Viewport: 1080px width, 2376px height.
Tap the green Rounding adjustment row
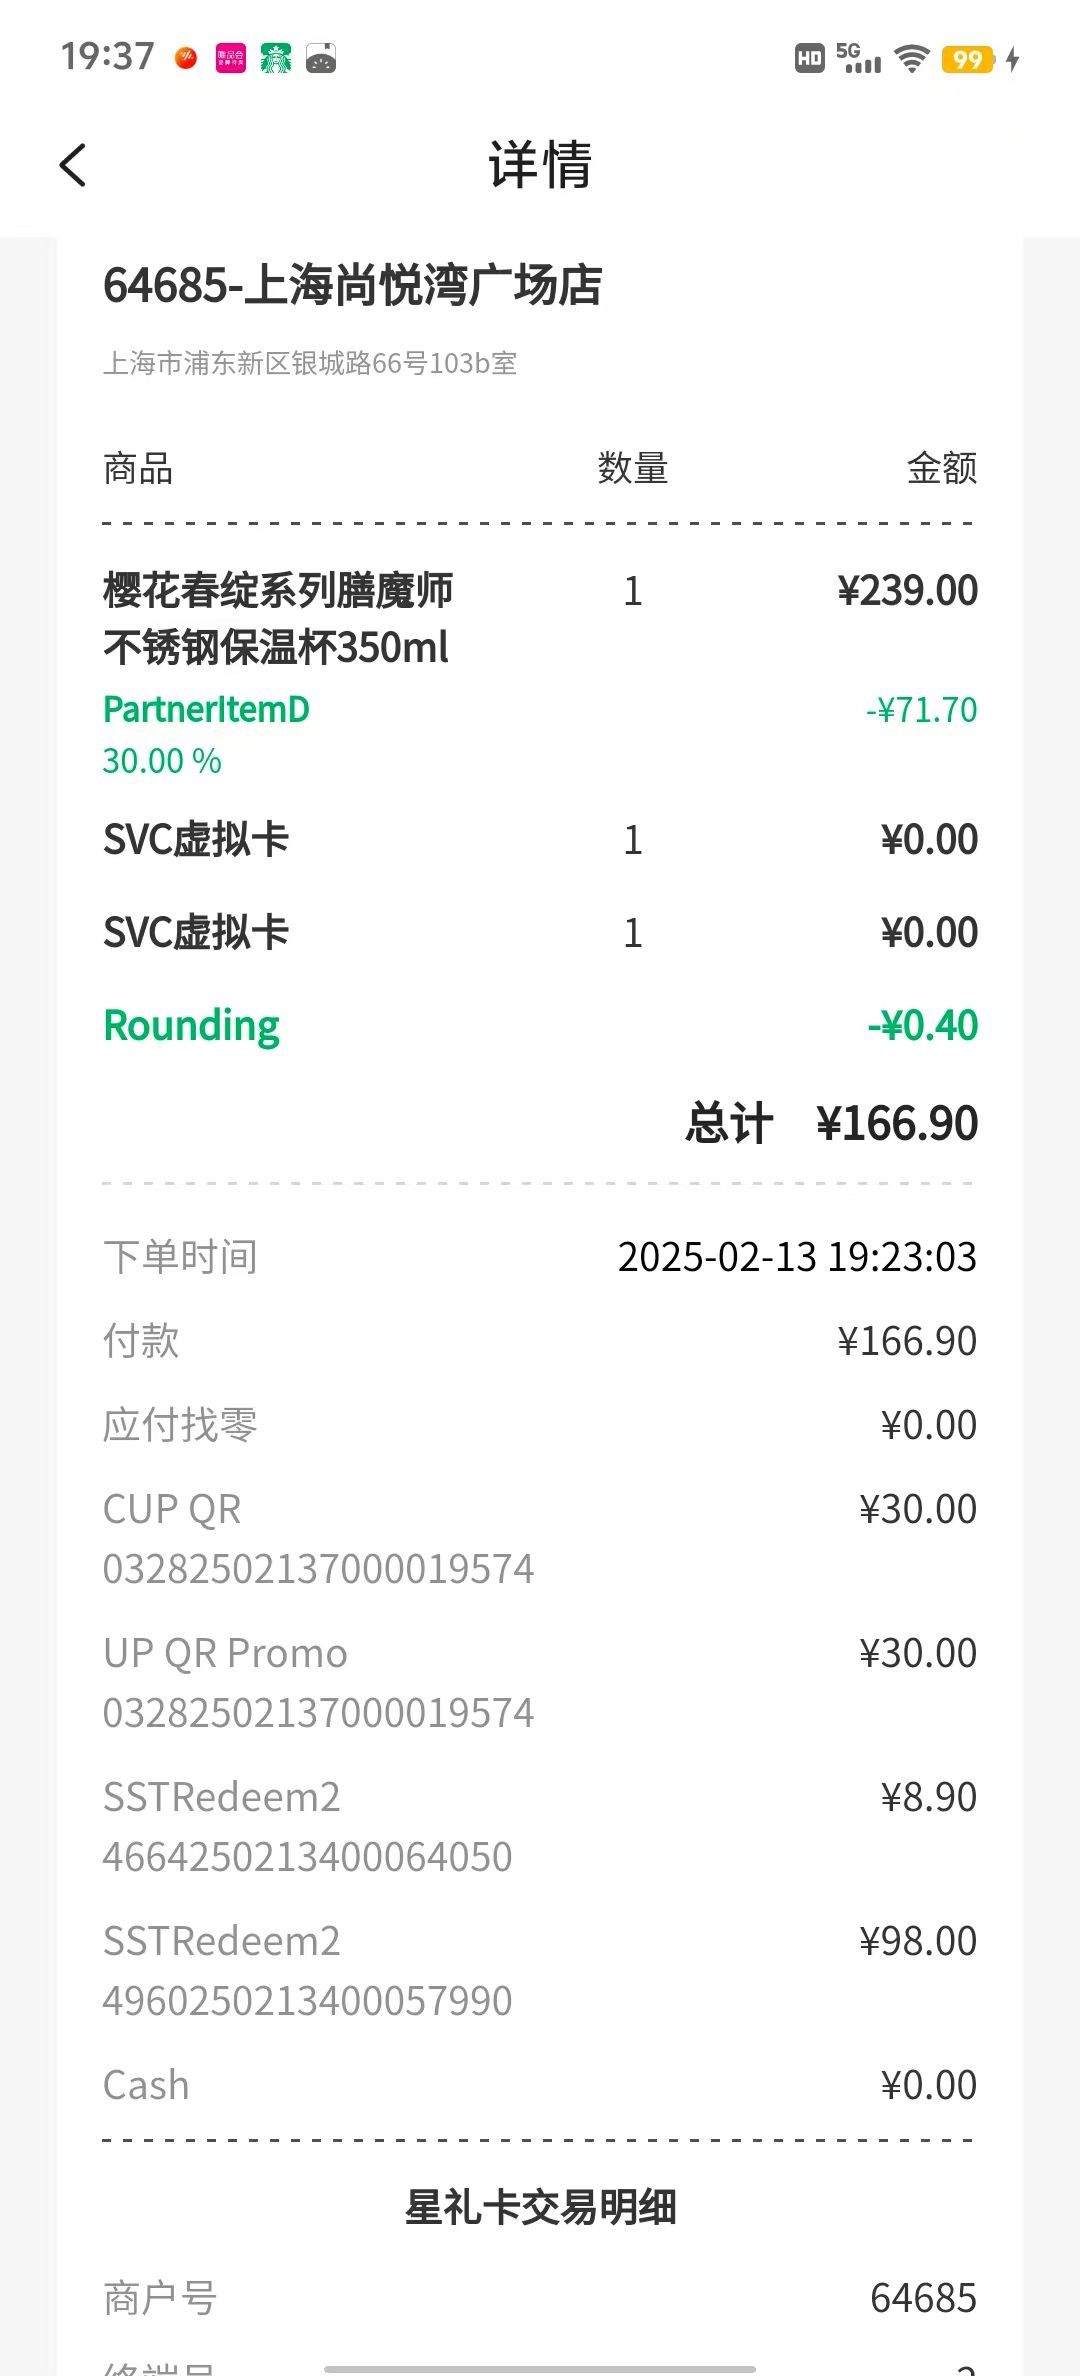[540, 1025]
